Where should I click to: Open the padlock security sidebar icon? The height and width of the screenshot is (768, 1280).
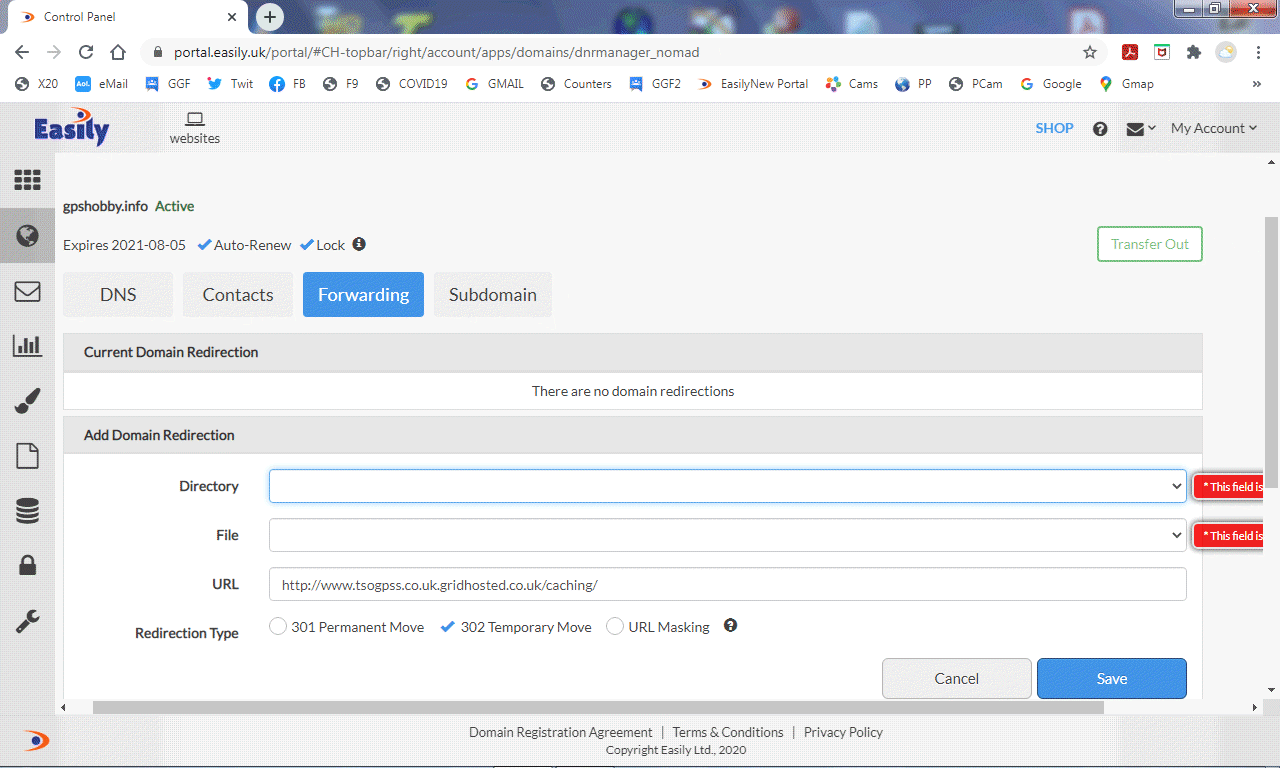click(x=27, y=566)
